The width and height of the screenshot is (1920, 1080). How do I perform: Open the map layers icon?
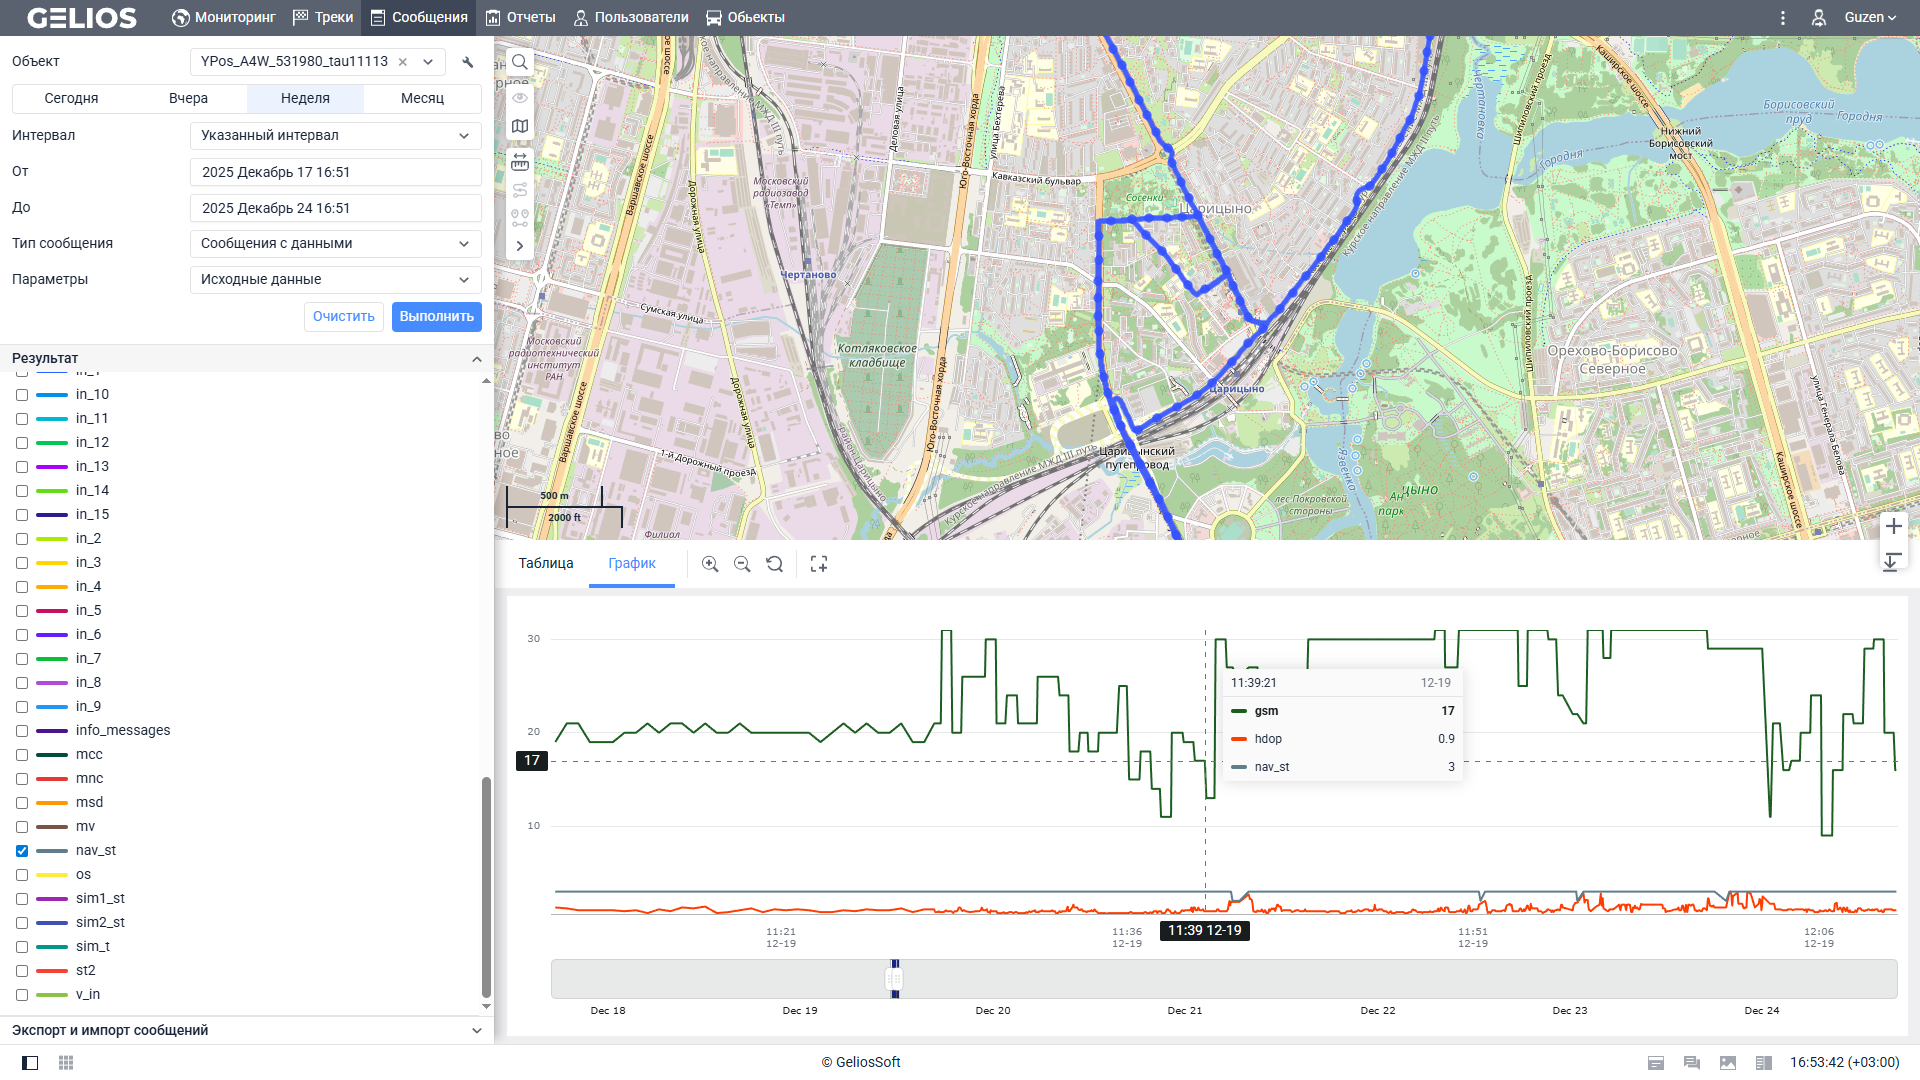pyautogui.click(x=520, y=126)
